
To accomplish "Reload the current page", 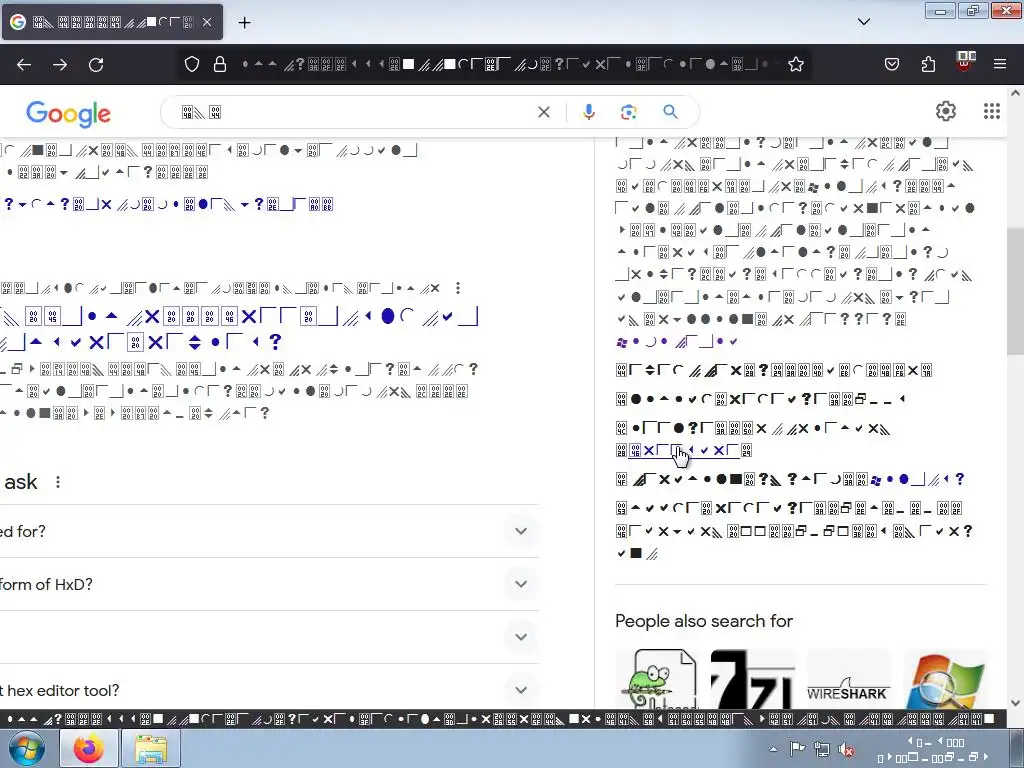I will (x=96, y=65).
